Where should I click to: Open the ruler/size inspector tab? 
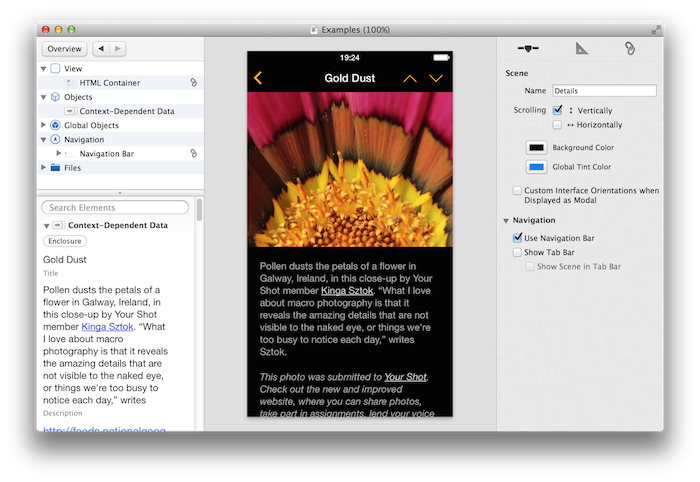[582, 48]
